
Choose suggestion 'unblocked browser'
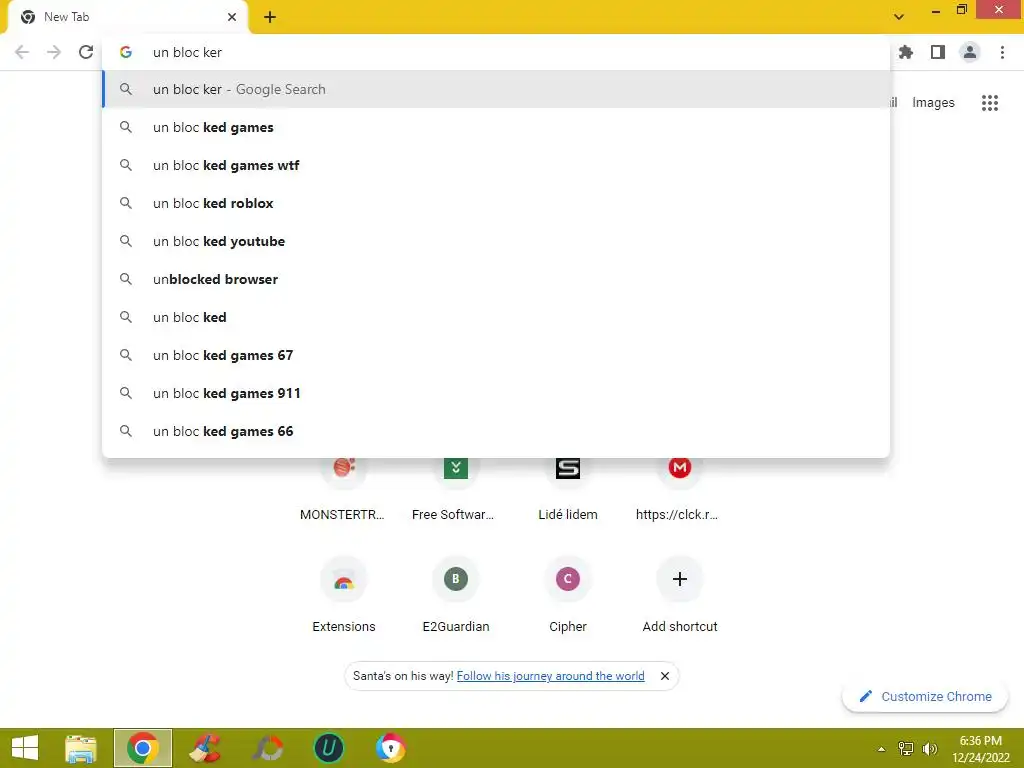coord(496,279)
